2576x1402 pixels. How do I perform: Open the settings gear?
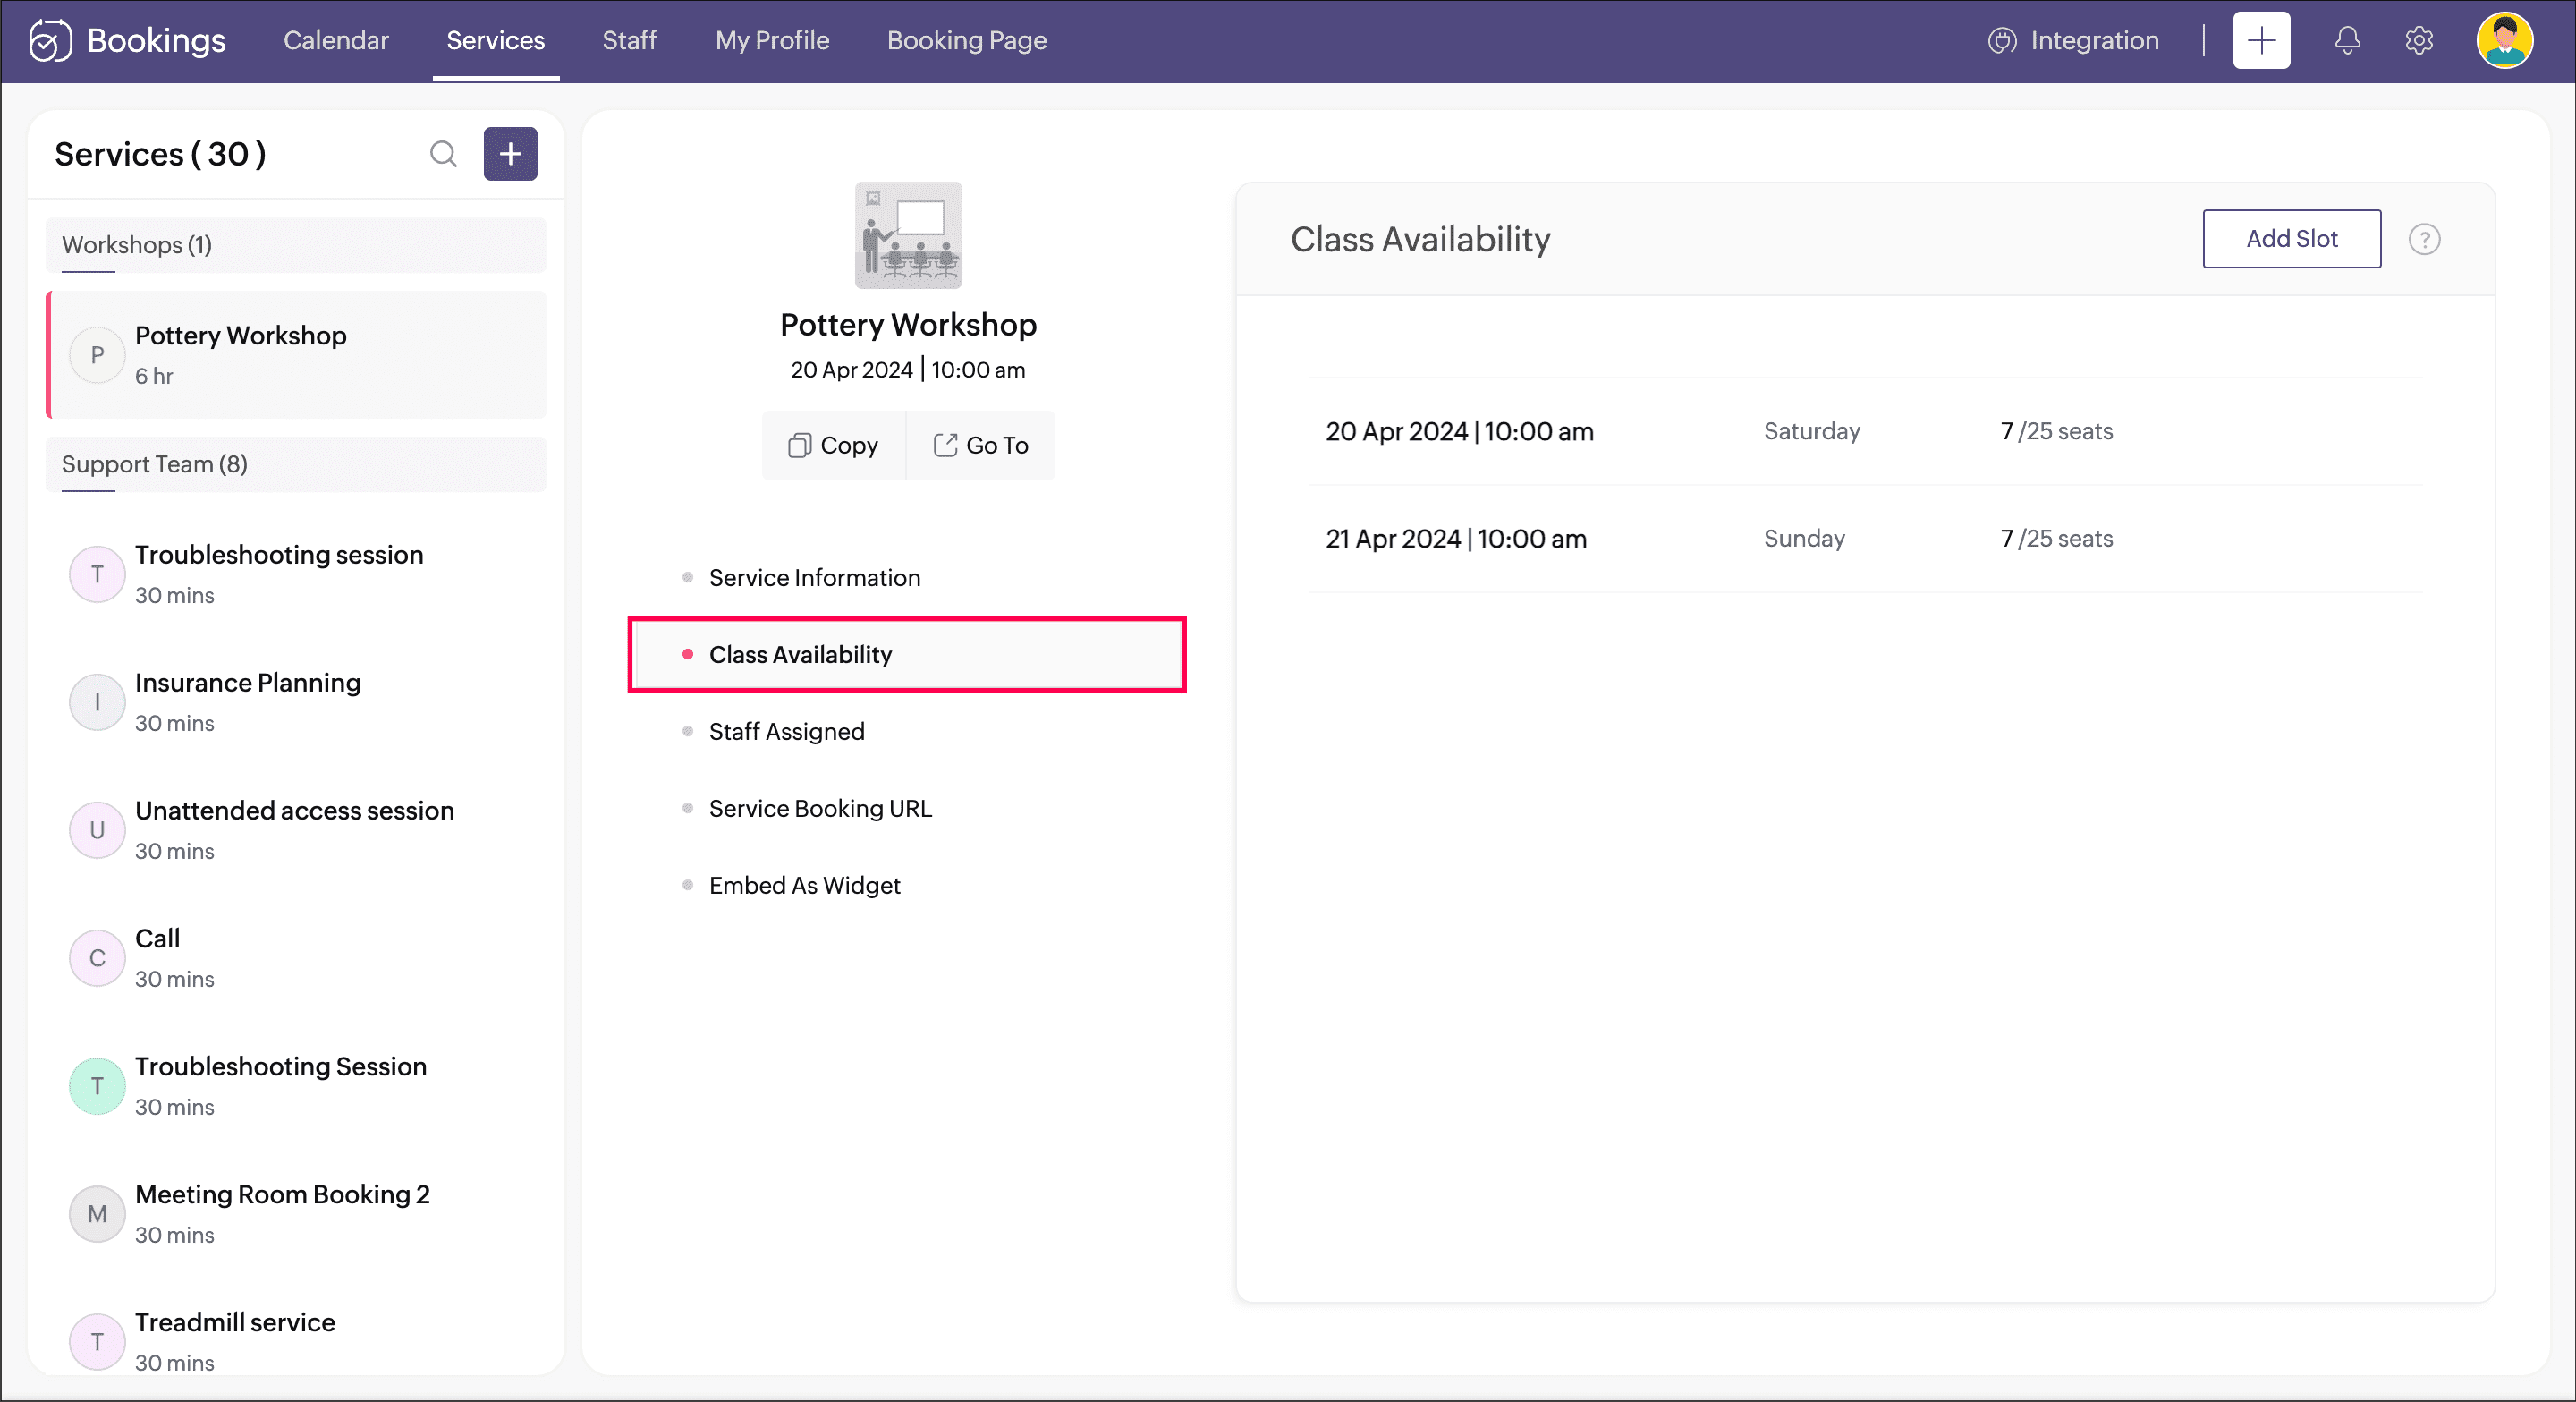(2418, 40)
